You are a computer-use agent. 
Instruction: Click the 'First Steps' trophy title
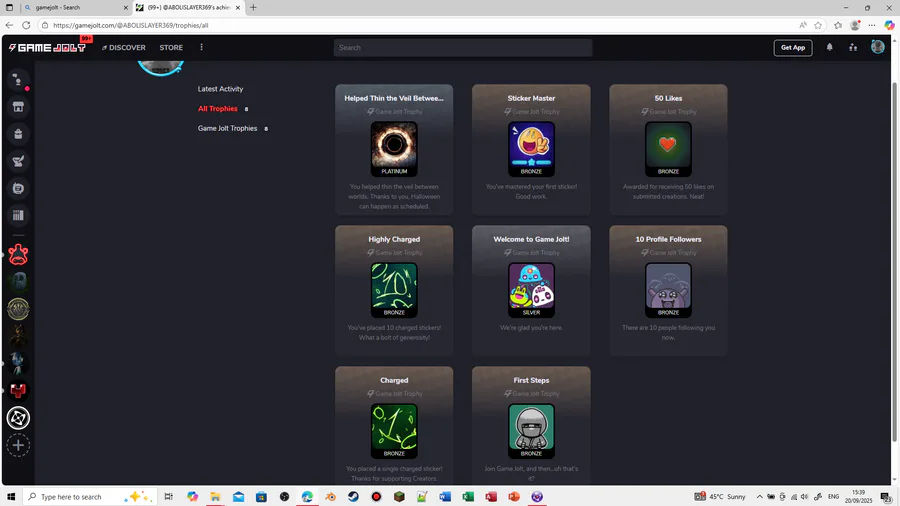click(x=531, y=380)
